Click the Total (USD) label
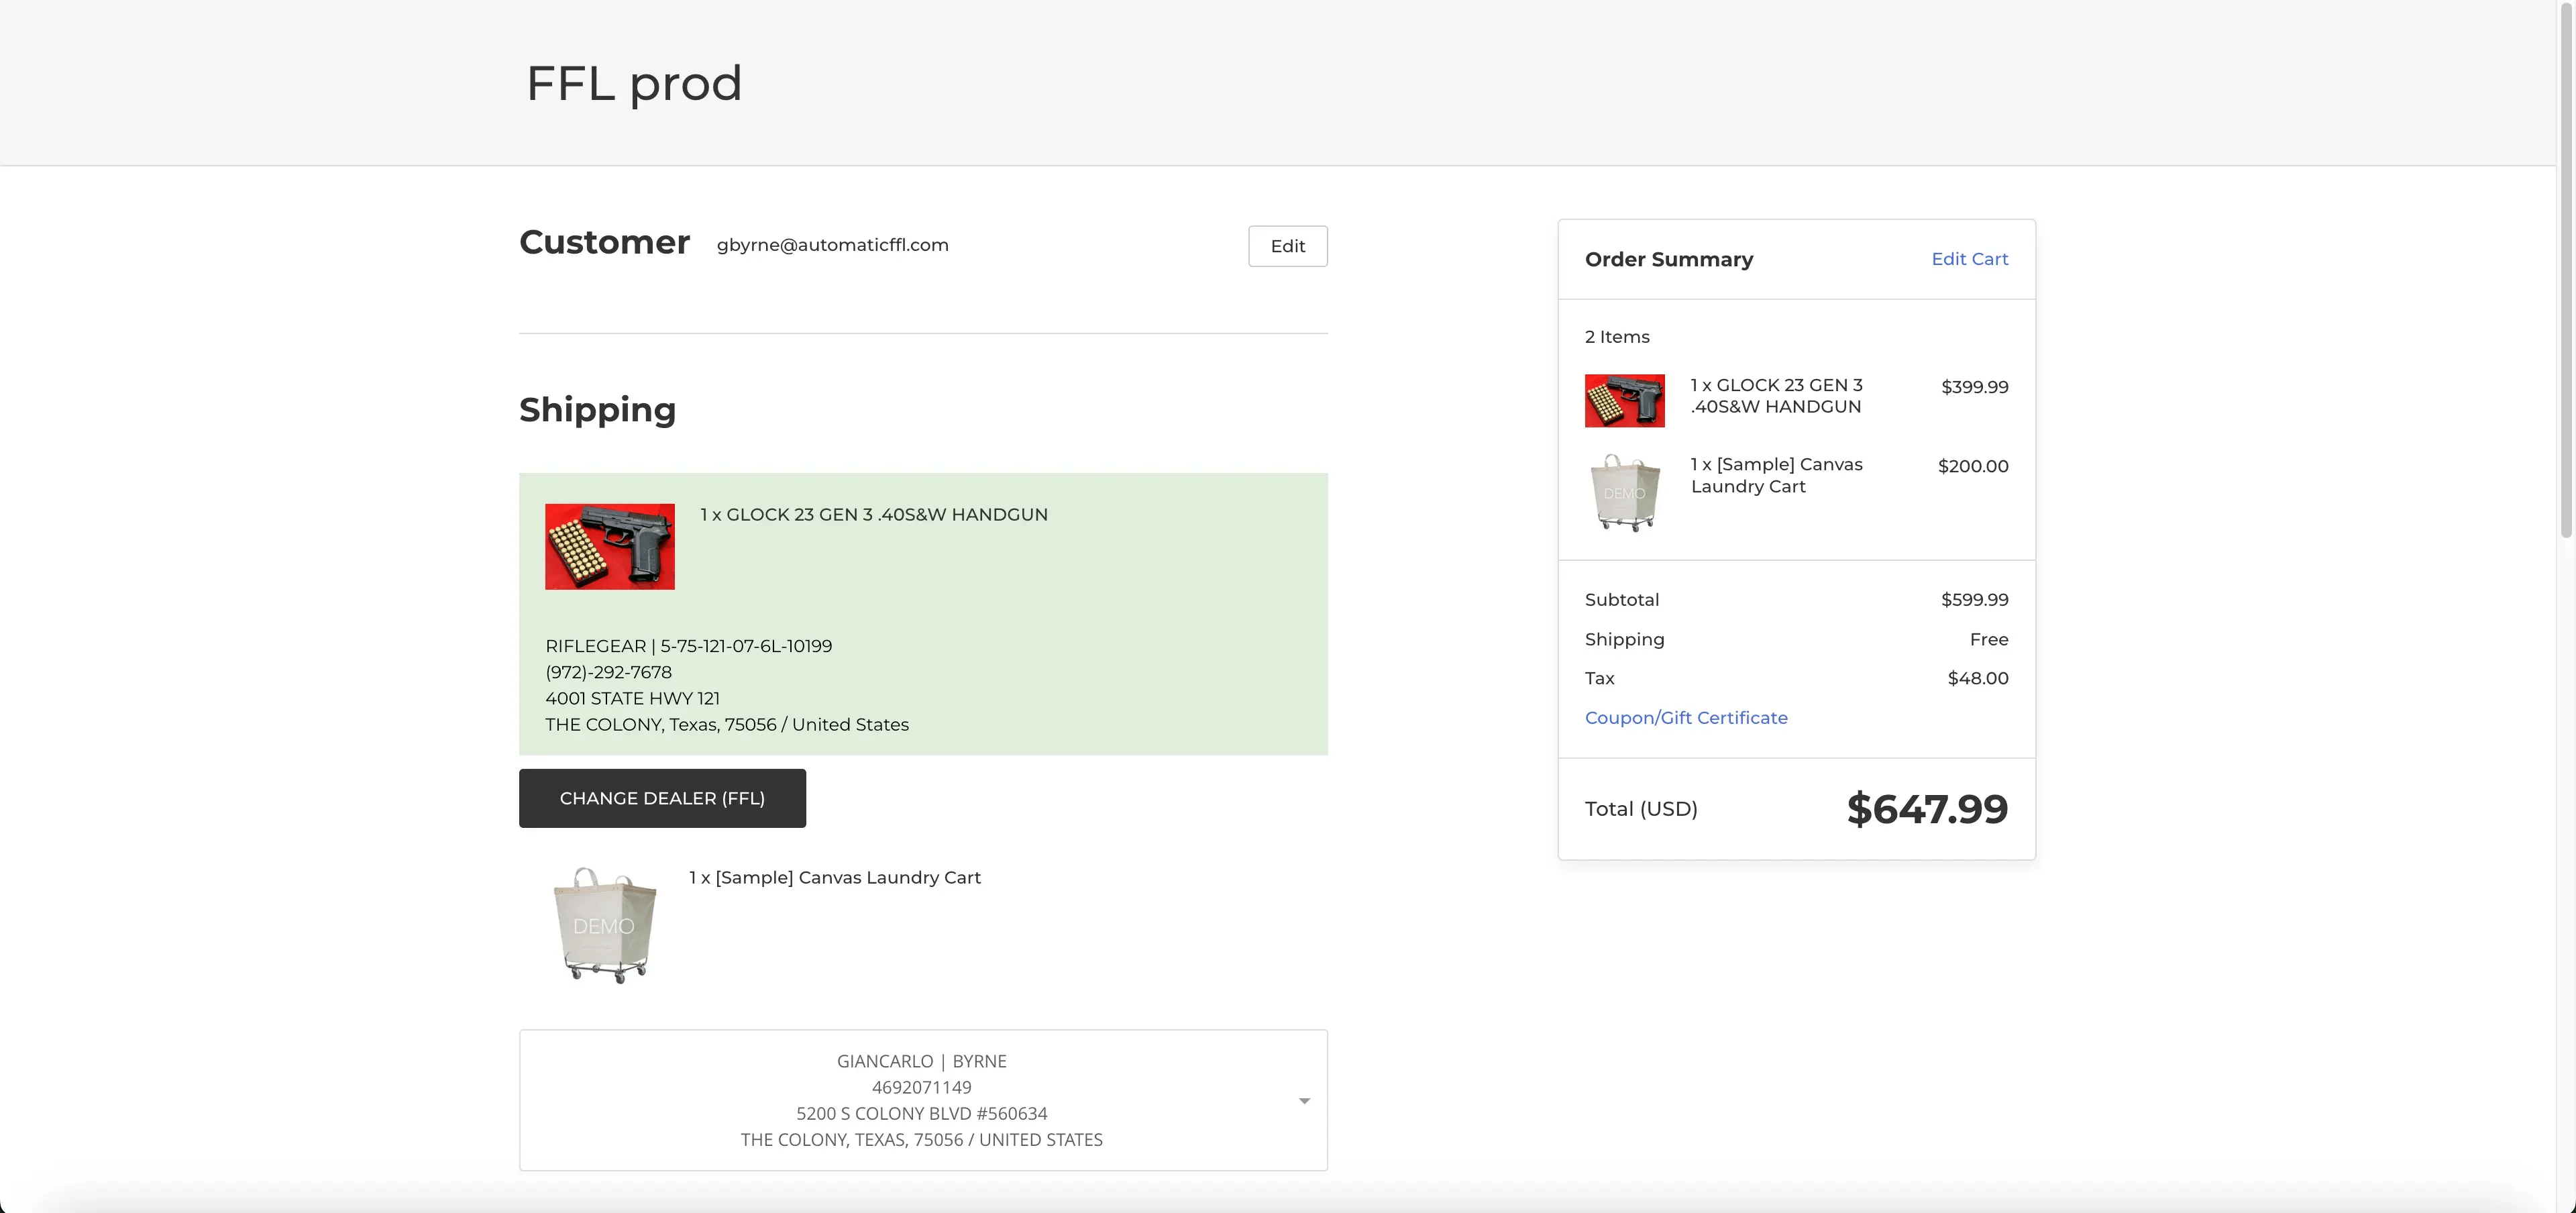 coord(1641,809)
